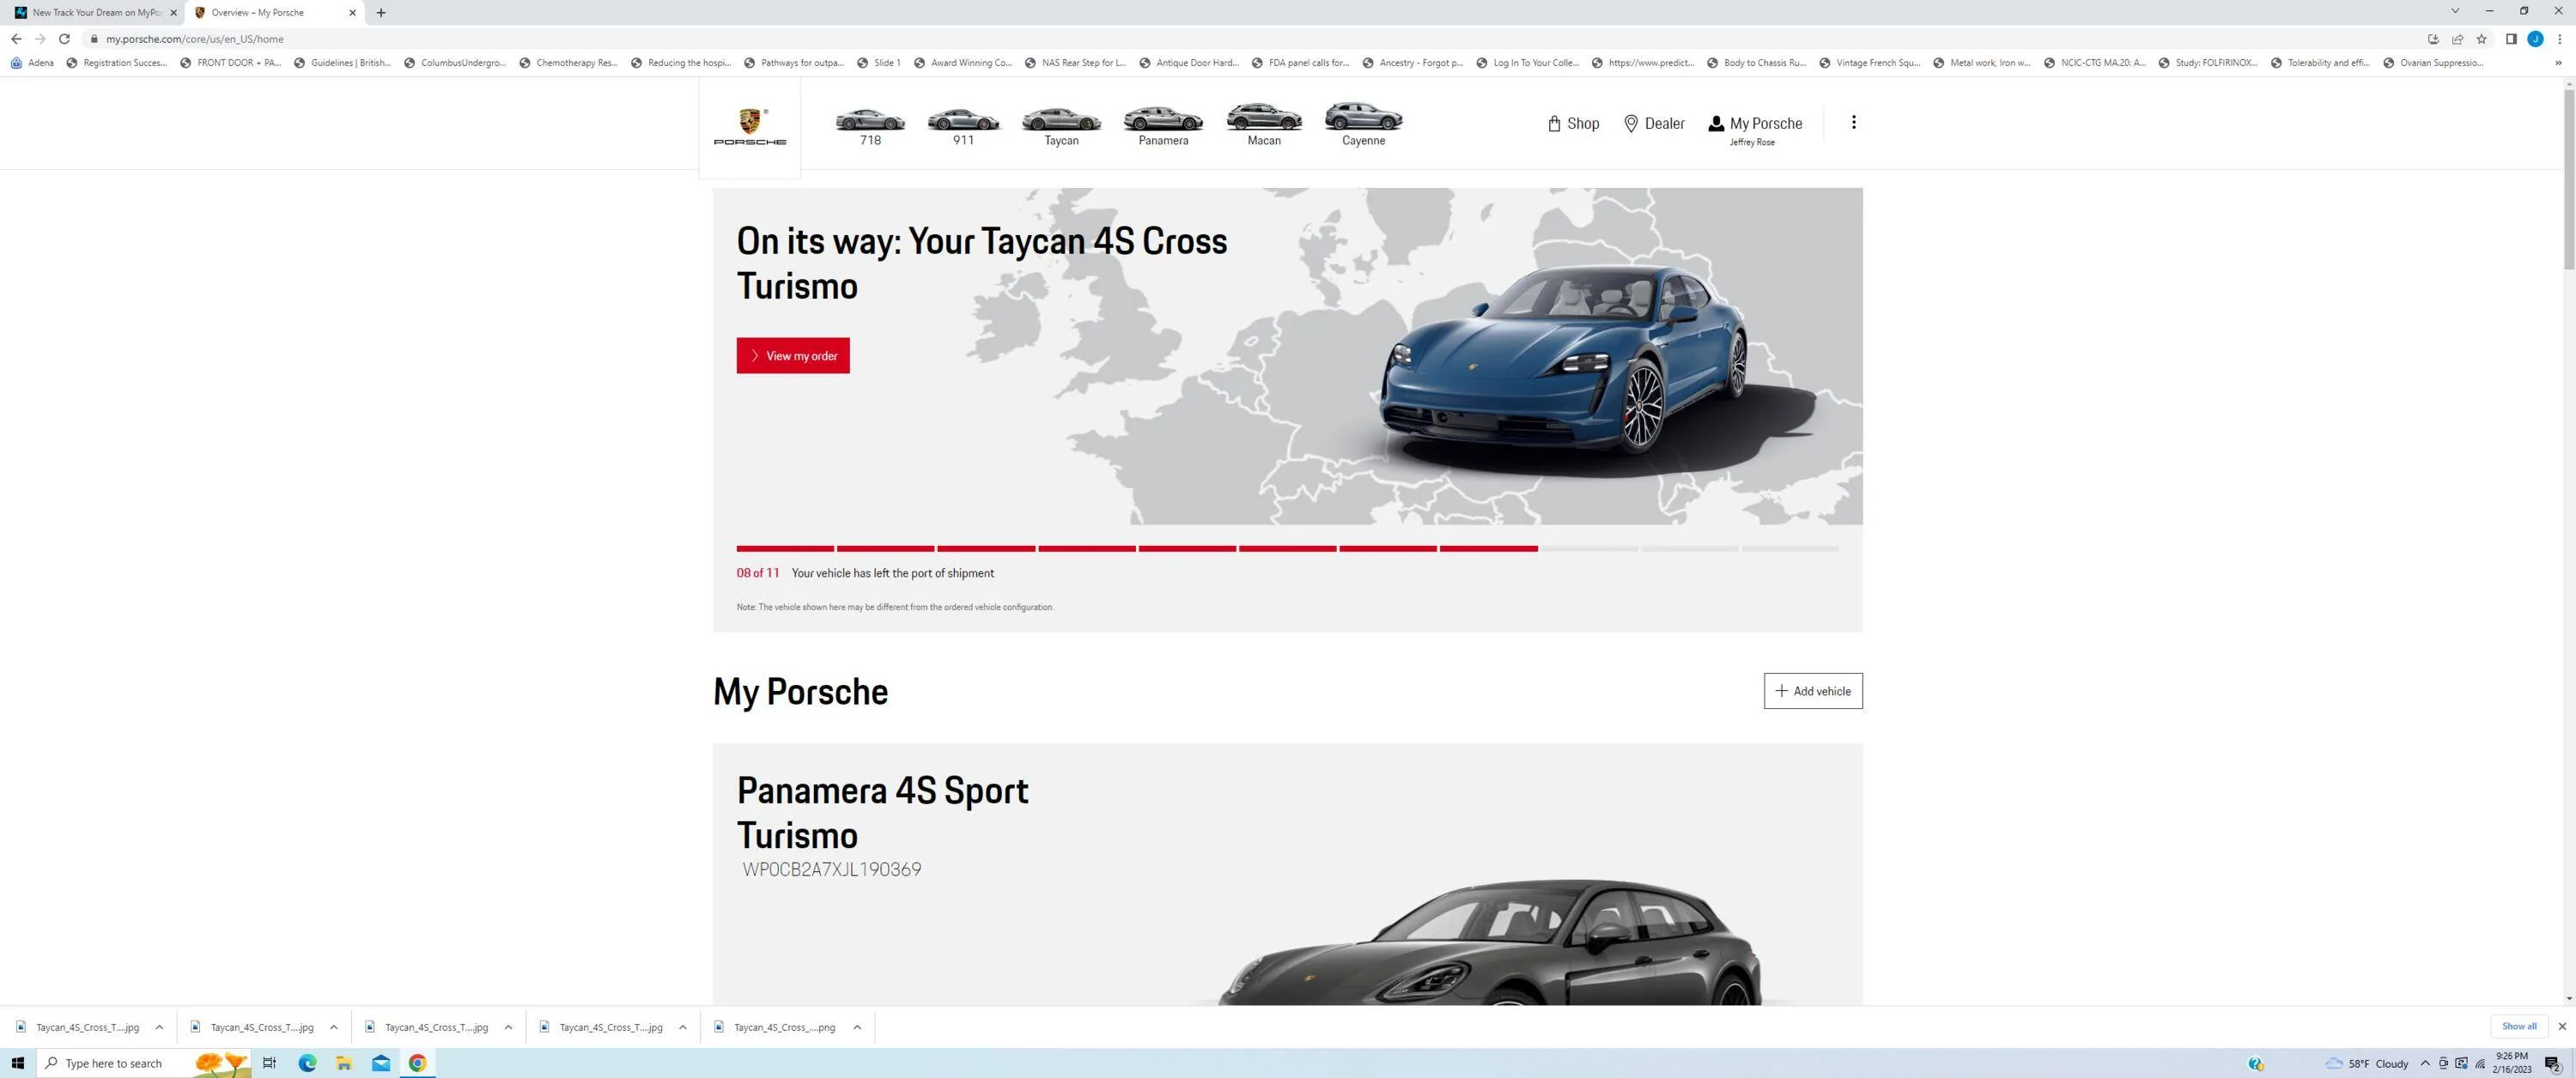Click the order progress bar step 8
The width and height of the screenshot is (2576, 1078).
click(x=1488, y=549)
